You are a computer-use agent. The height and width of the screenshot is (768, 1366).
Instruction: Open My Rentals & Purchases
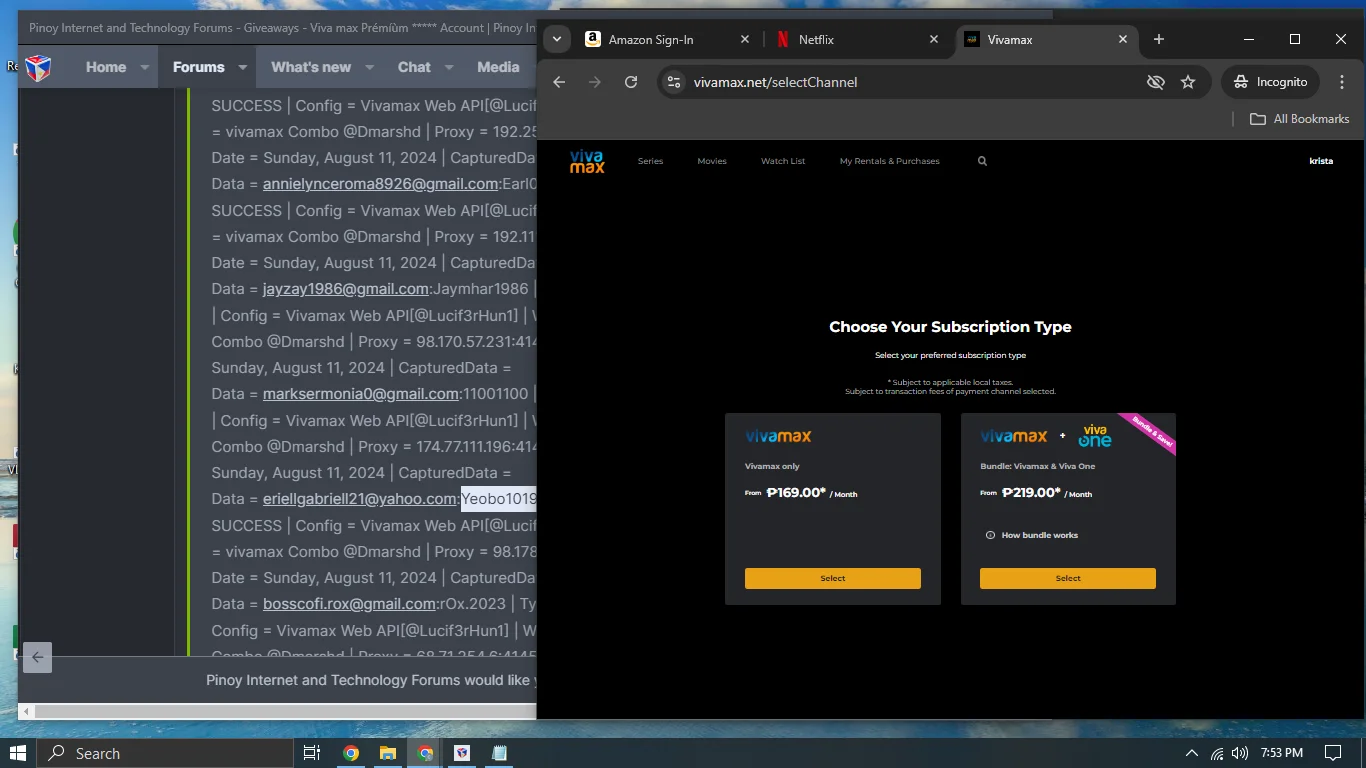890,161
